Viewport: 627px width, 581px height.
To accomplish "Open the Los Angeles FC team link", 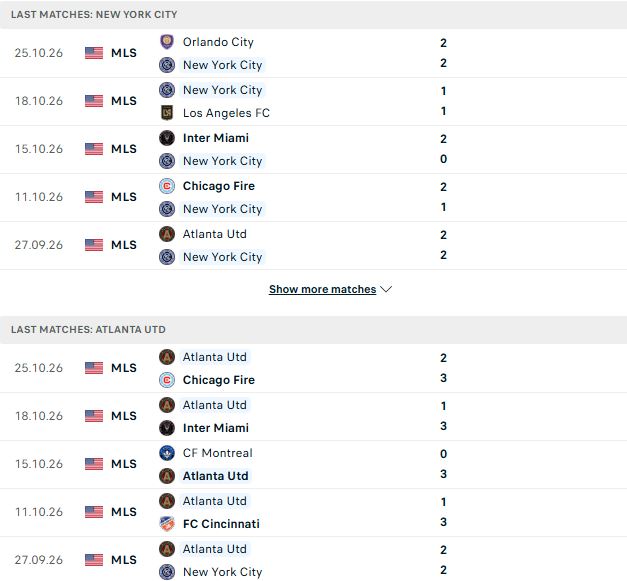I will [226, 113].
